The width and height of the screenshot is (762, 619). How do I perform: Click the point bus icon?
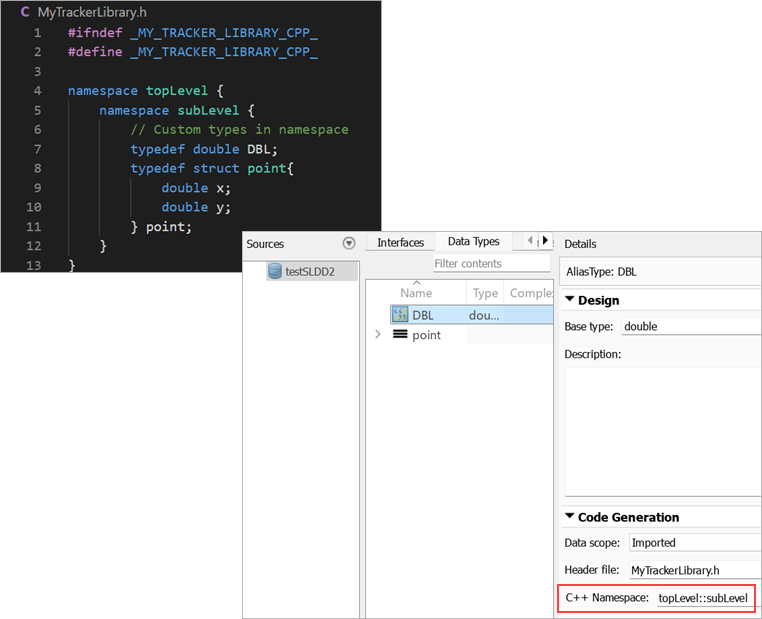(400, 334)
